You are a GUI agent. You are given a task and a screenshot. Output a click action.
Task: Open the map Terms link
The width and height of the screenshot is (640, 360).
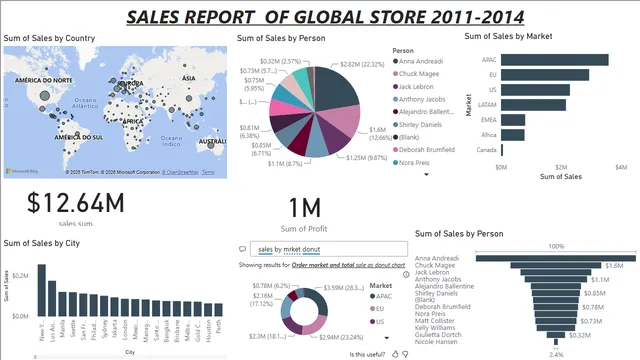point(208,172)
